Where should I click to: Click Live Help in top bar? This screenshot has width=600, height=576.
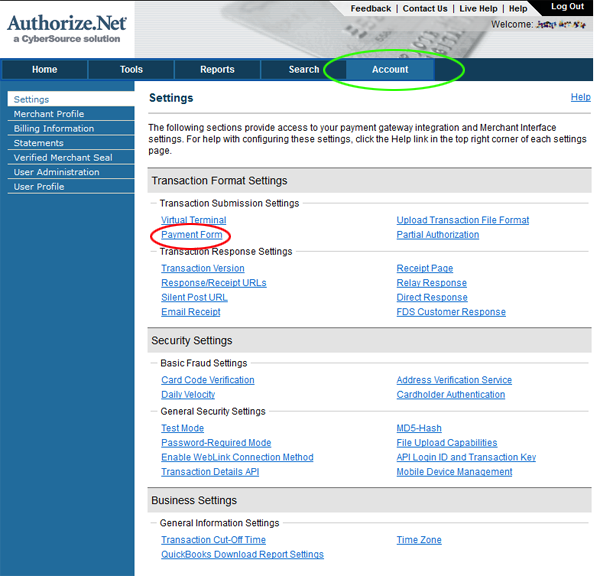click(x=478, y=8)
